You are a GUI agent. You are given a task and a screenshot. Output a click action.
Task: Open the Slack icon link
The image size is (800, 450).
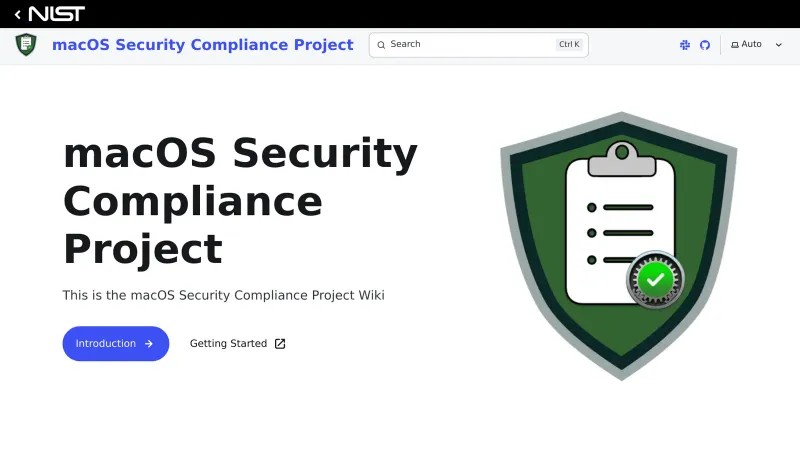pyautogui.click(x=685, y=45)
